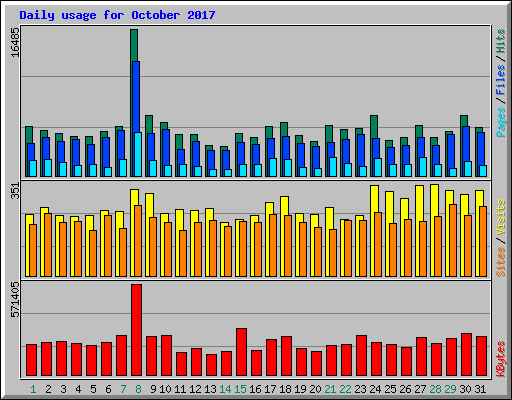
Task: Click the 'Daily usage for October 2017' title
Action: 117,15
